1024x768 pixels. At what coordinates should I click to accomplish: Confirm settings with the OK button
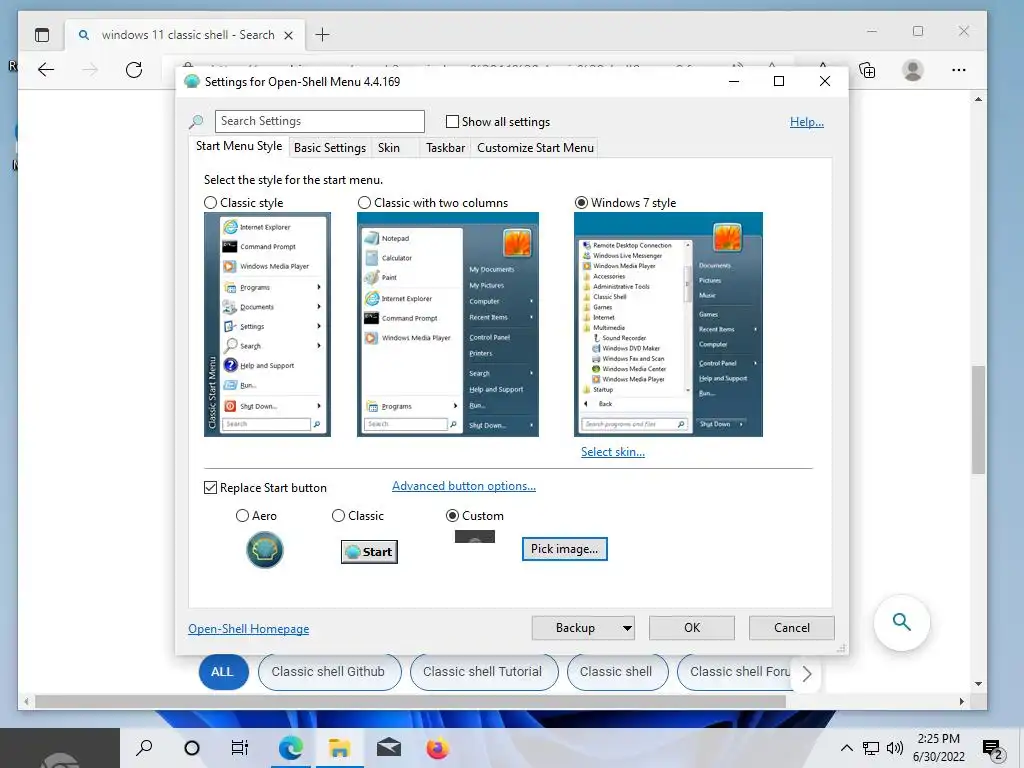point(692,628)
